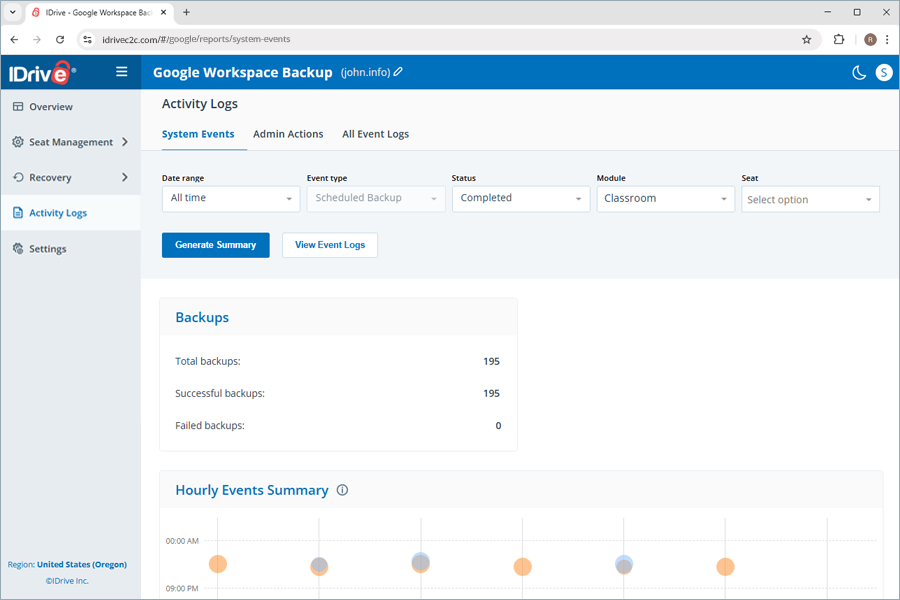
Task: Select the Overview sidebar icon
Action: [x=17, y=106]
